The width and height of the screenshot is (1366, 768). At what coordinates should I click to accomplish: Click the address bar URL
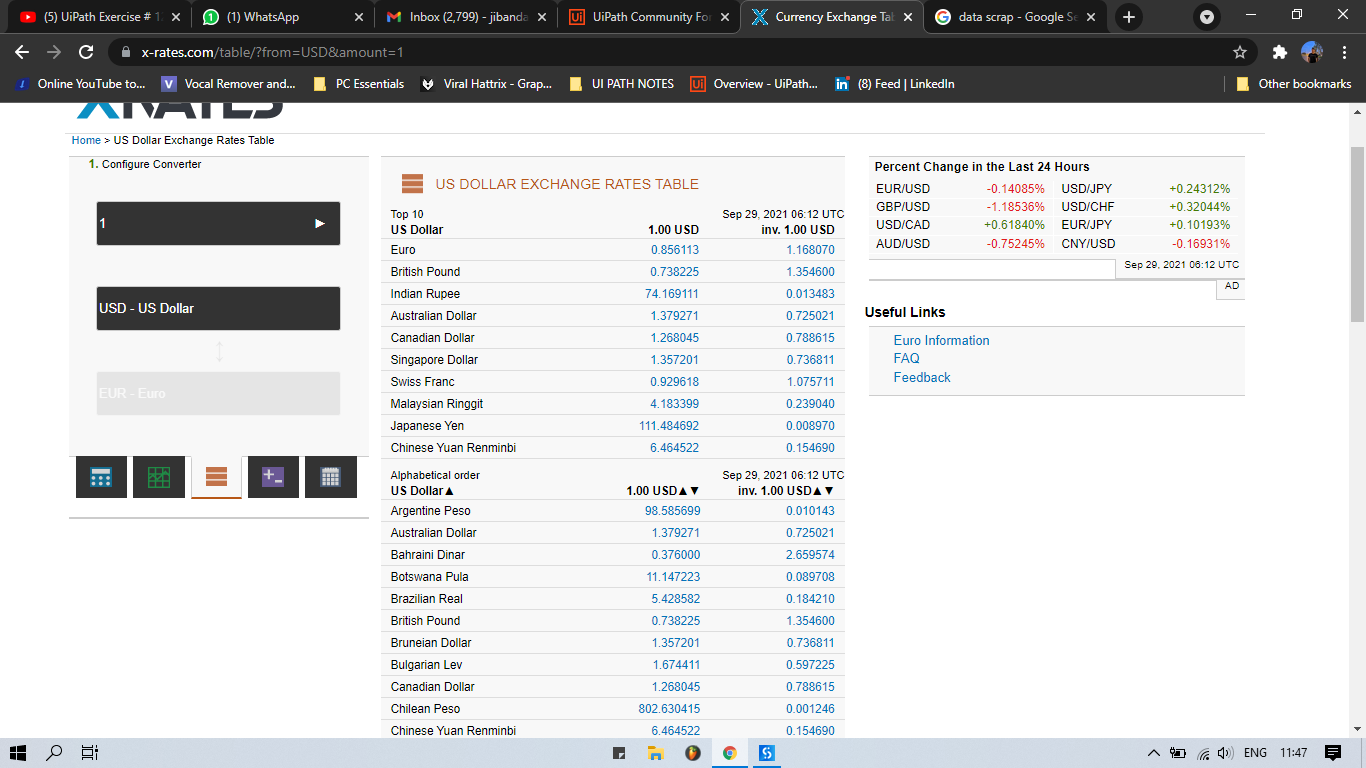272,52
